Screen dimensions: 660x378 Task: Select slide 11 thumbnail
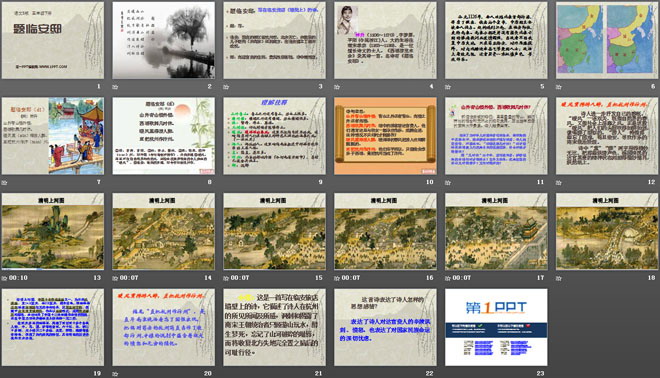(x=496, y=136)
